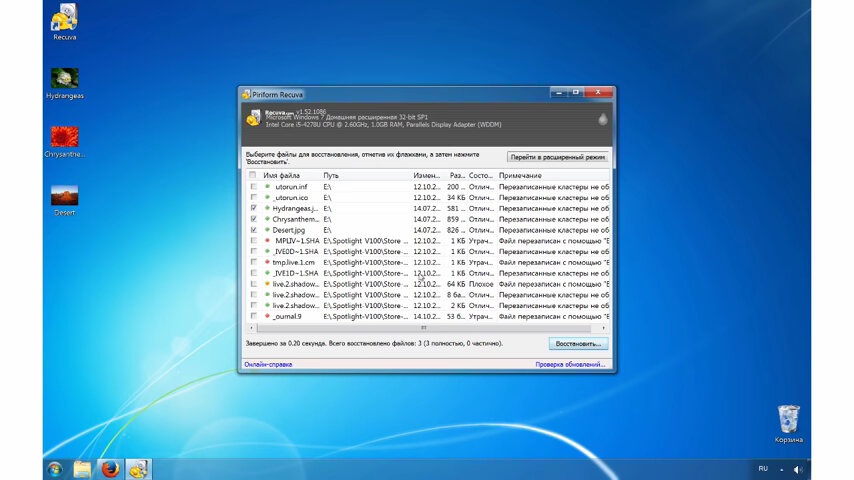This screenshot has width=854, height=480.
Task: Click green status dot of _utorun.inf
Action: (267, 186)
